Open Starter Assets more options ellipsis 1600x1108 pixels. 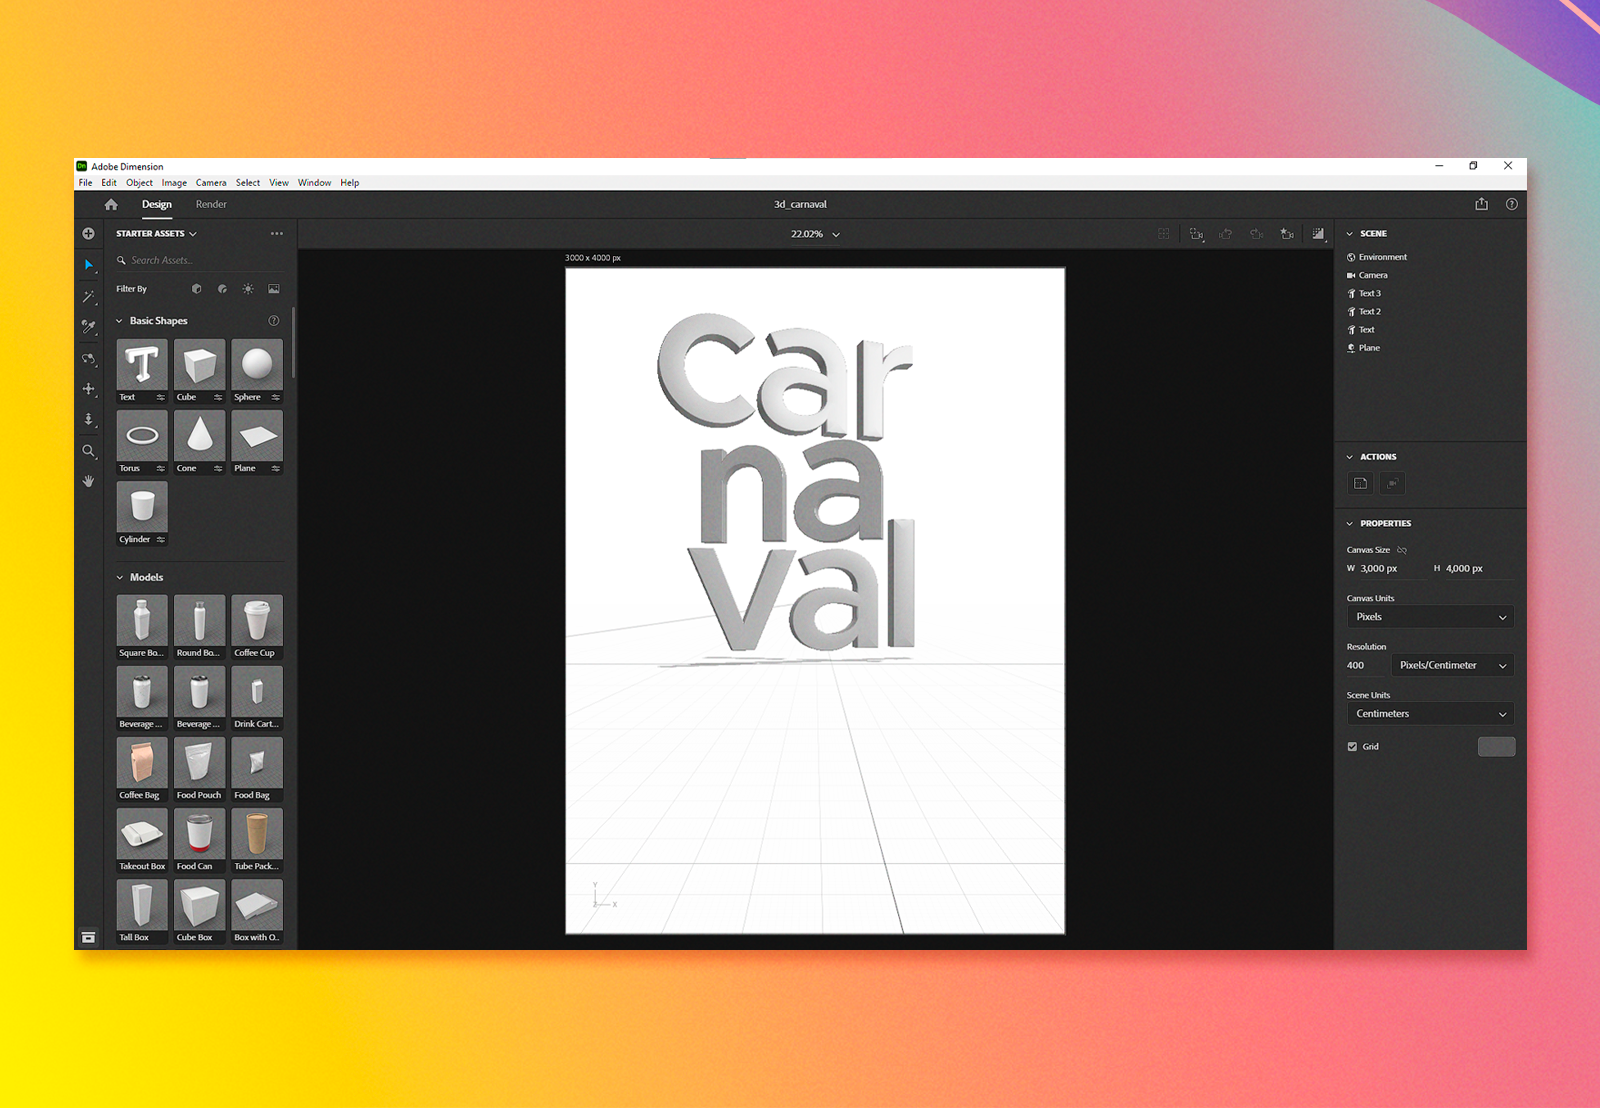pos(276,234)
